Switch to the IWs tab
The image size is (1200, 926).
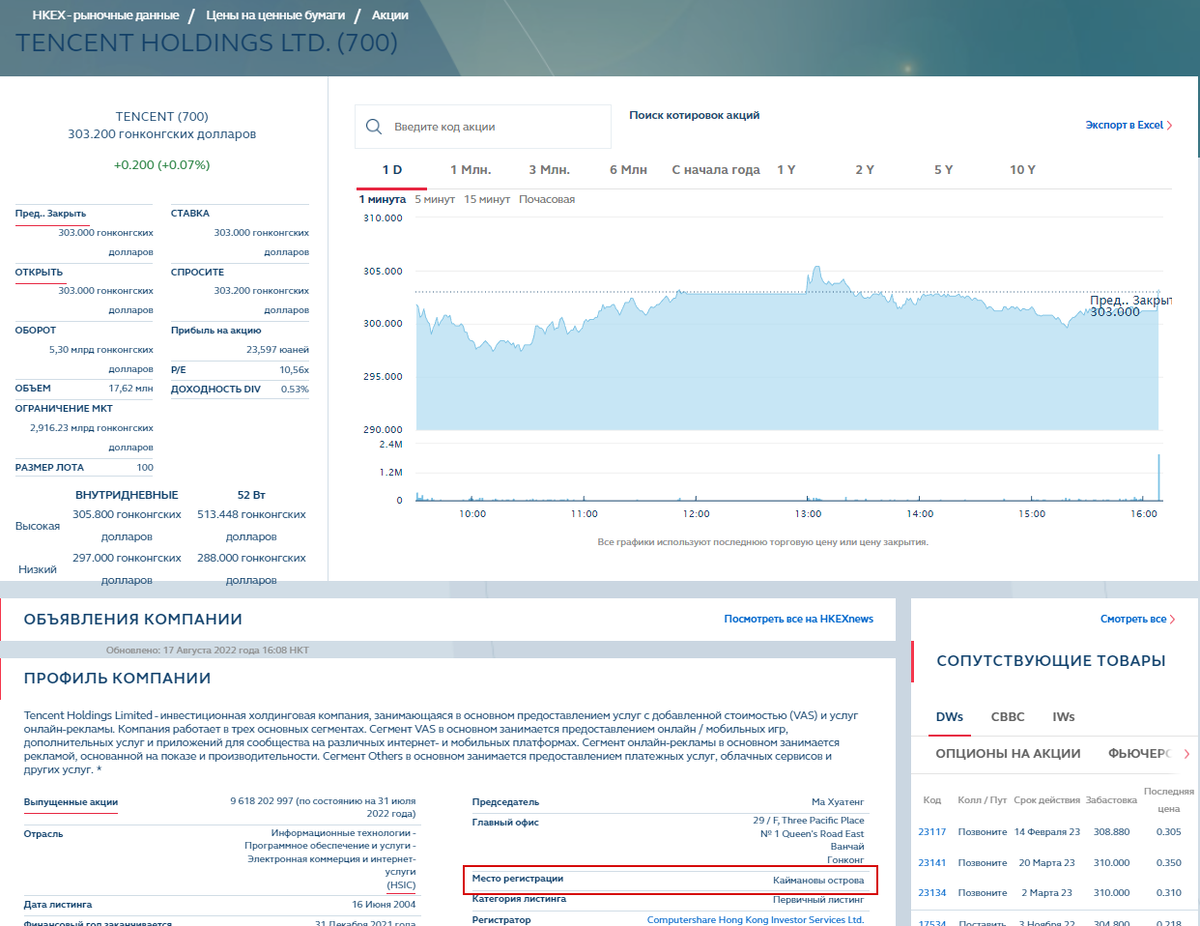(1063, 717)
